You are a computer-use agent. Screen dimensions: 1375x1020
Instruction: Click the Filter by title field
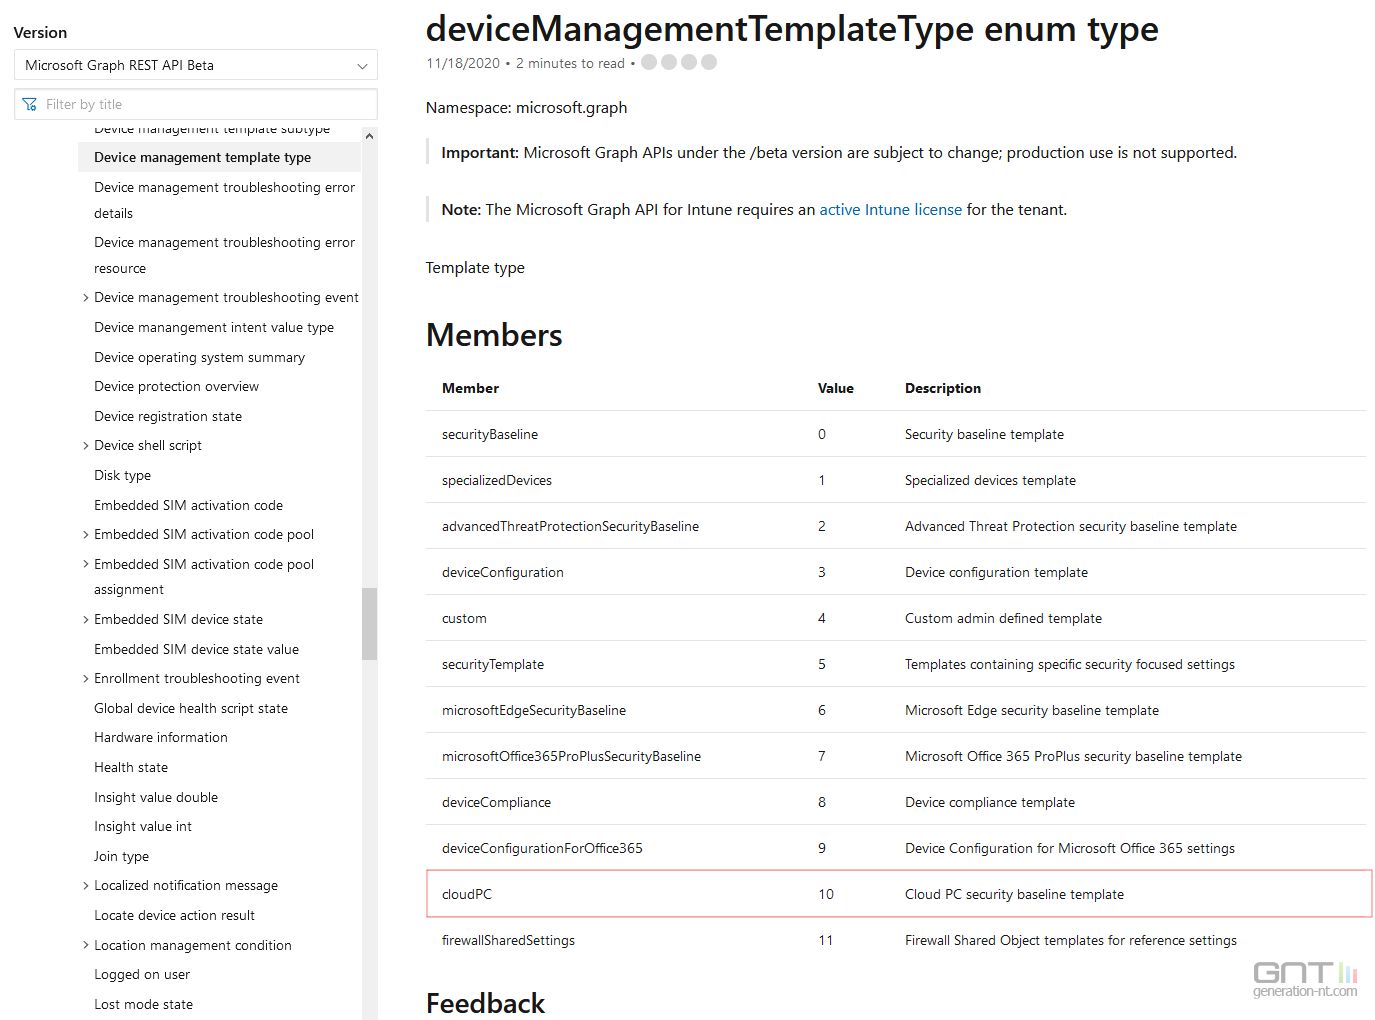[196, 104]
